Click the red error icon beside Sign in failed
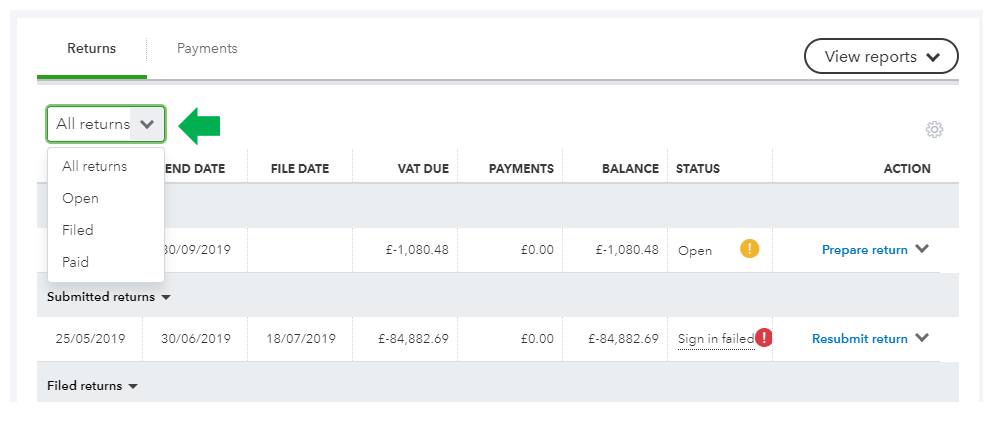The image size is (991, 425). tap(765, 338)
